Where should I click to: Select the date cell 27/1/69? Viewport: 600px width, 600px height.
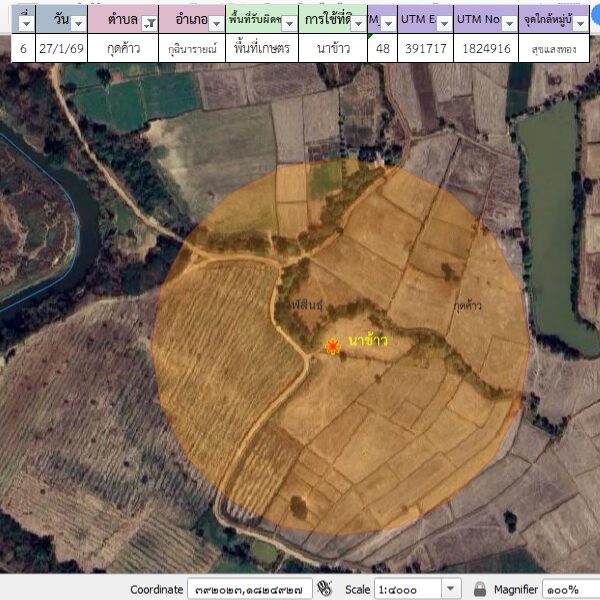62,48
